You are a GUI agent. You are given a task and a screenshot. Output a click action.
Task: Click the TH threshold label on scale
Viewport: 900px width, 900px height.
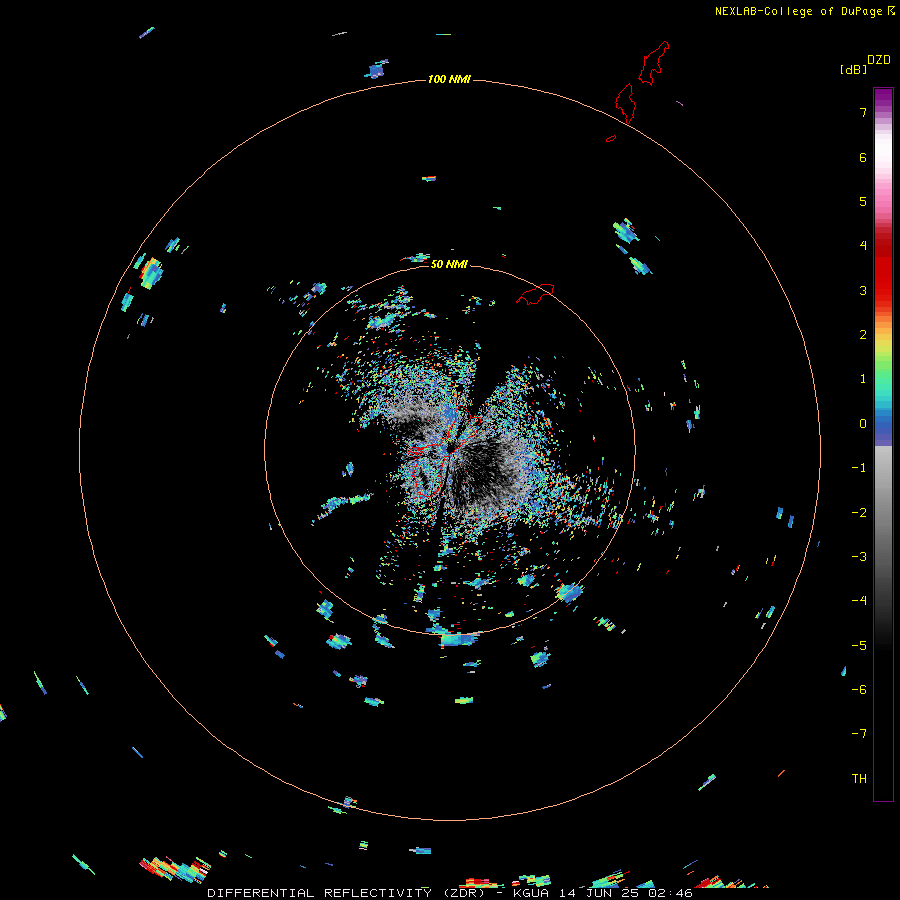click(x=859, y=779)
